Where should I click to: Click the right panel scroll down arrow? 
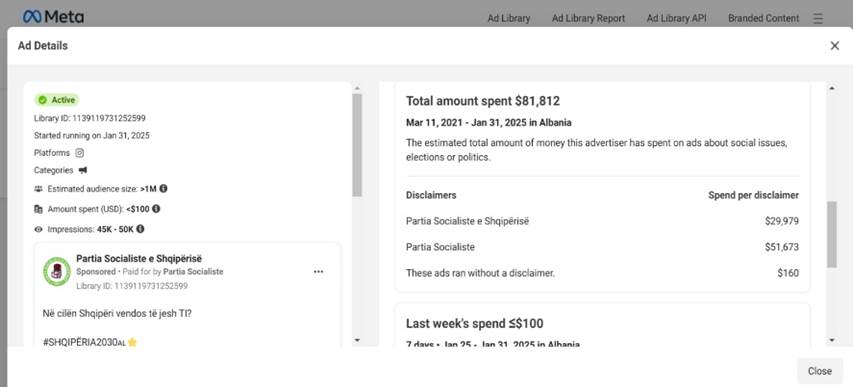(x=832, y=340)
